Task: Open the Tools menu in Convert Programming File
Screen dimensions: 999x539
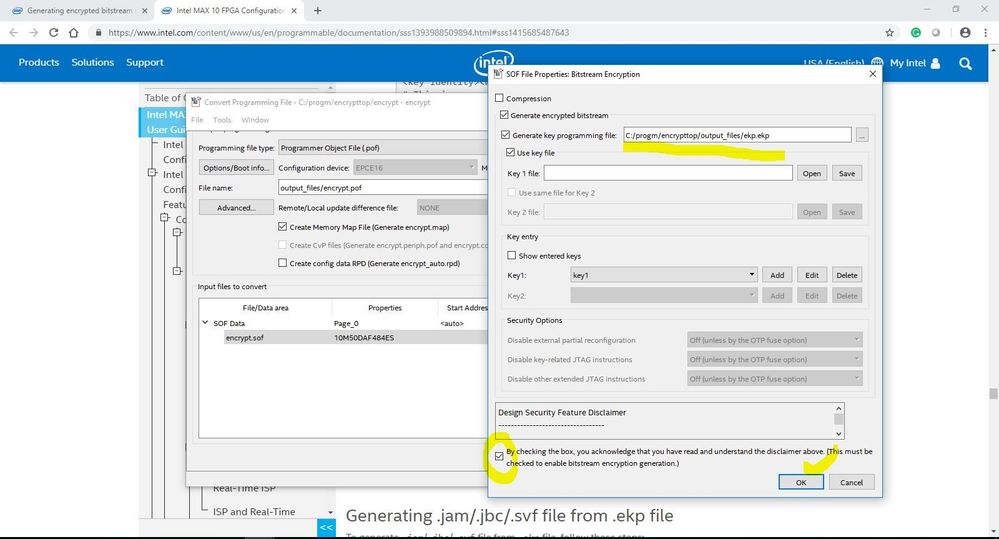Action: (x=222, y=120)
